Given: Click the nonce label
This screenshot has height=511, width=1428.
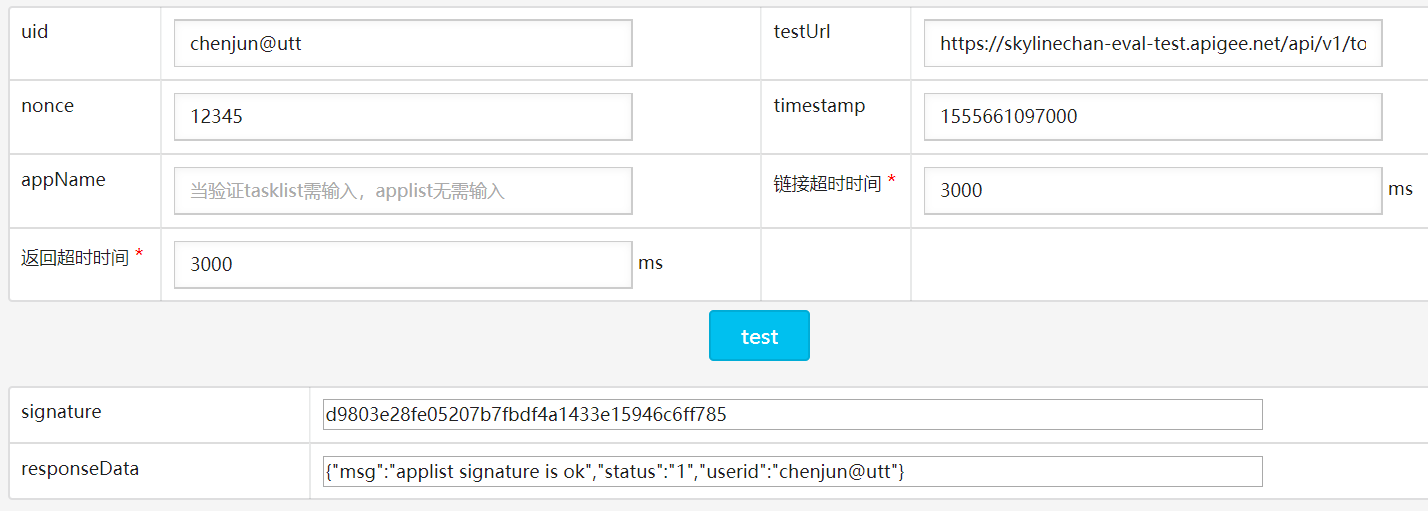Looking at the screenshot, I should point(48,106).
